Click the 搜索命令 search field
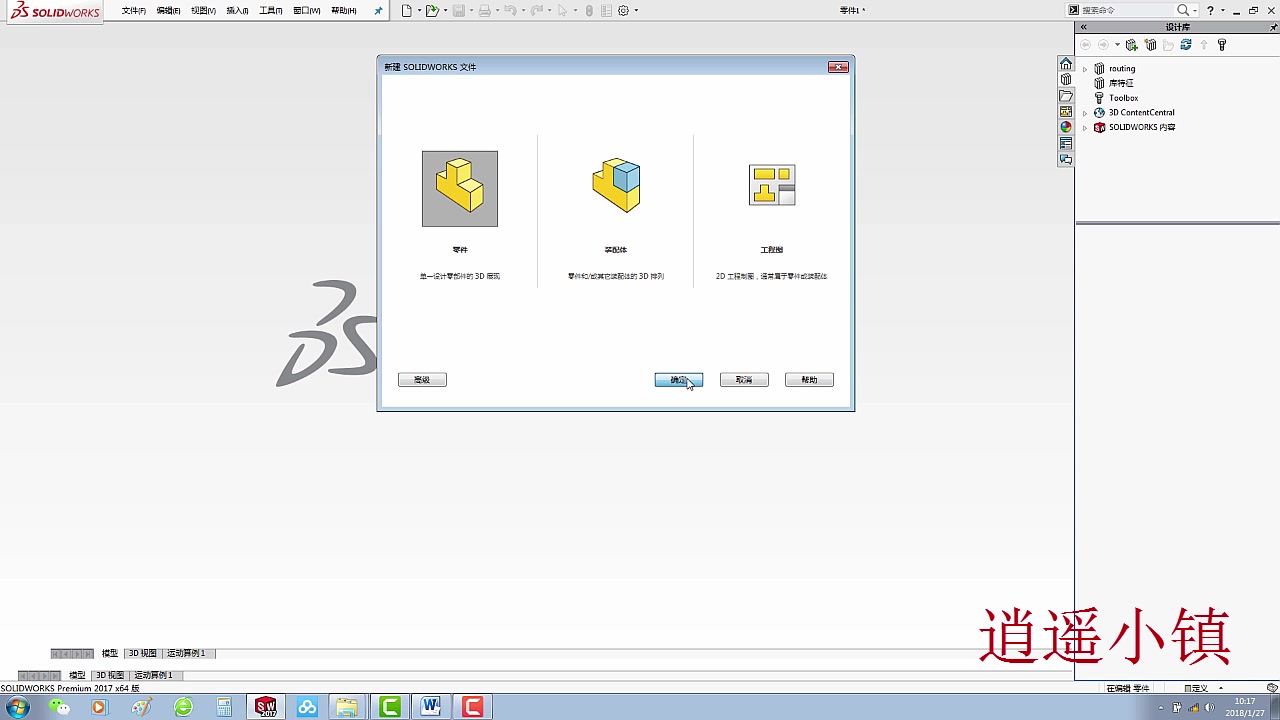The width and height of the screenshot is (1280, 720). click(1127, 11)
